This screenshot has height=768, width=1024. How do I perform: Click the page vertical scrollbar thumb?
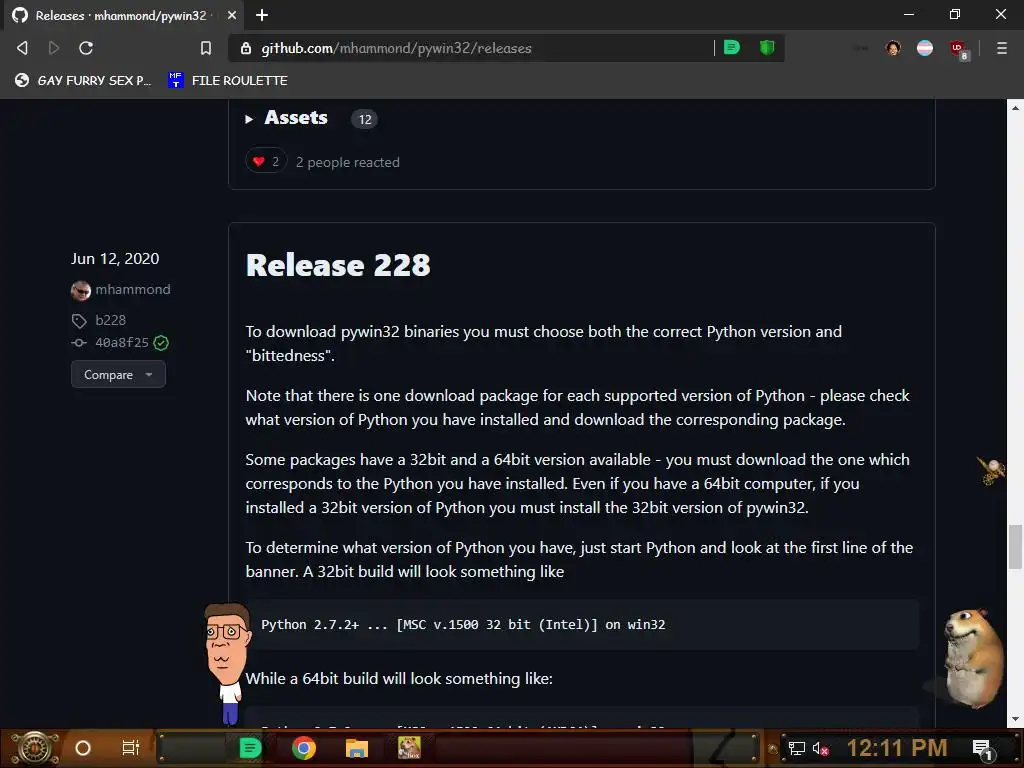click(x=1015, y=547)
